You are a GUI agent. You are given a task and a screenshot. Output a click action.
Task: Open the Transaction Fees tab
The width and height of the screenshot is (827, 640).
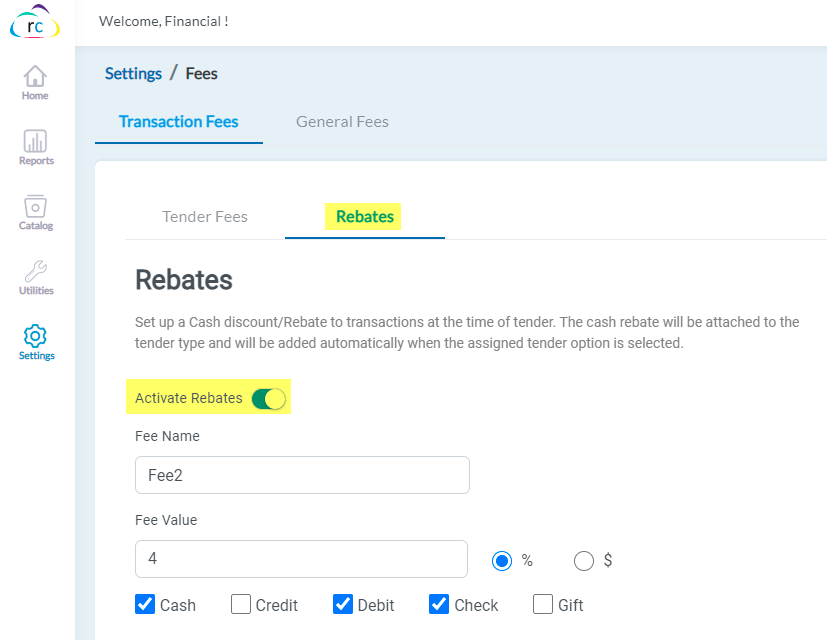tap(178, 120)
